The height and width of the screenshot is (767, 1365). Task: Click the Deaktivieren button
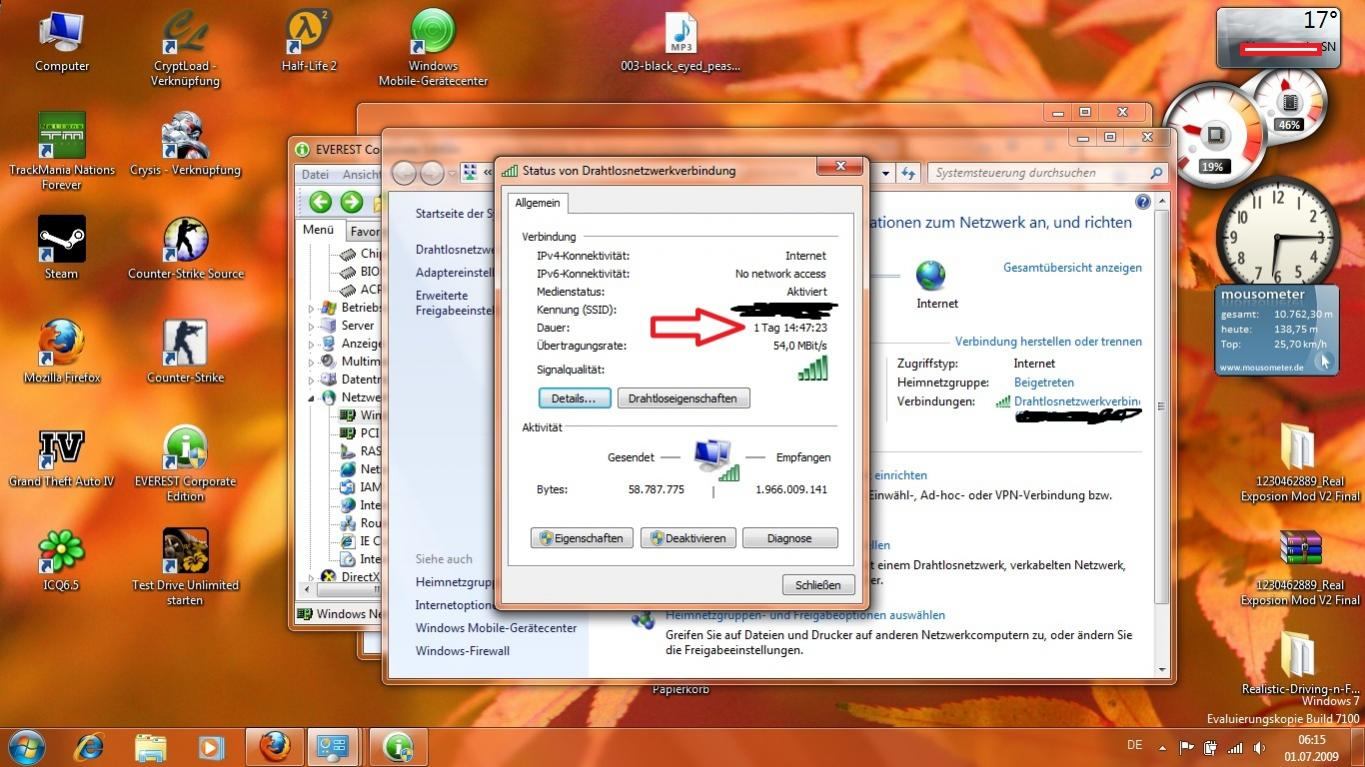(688, 538)
